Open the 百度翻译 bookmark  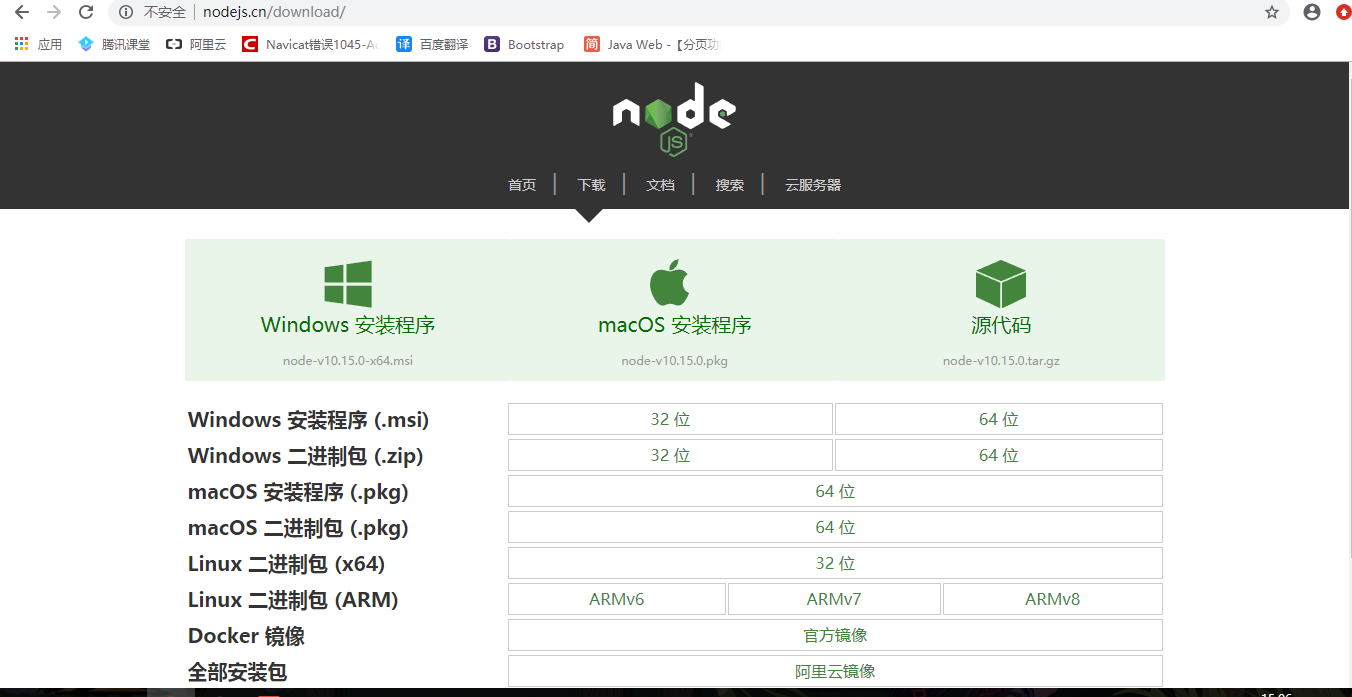tap(431, 44)
